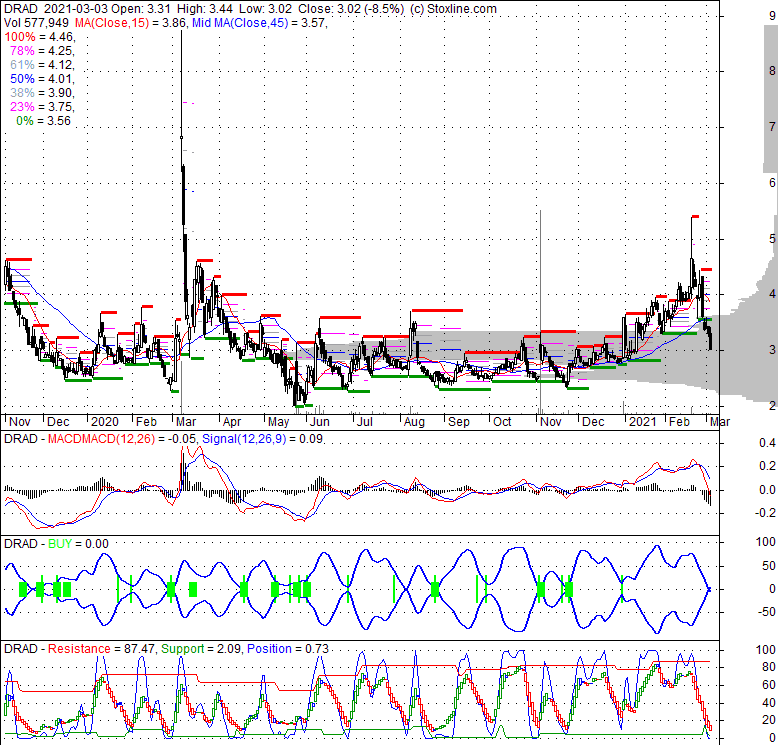Screen dimensions: 780x745
Task: Select the '0% = 3.56' Fibonacci level
Action: click(44, 121)
